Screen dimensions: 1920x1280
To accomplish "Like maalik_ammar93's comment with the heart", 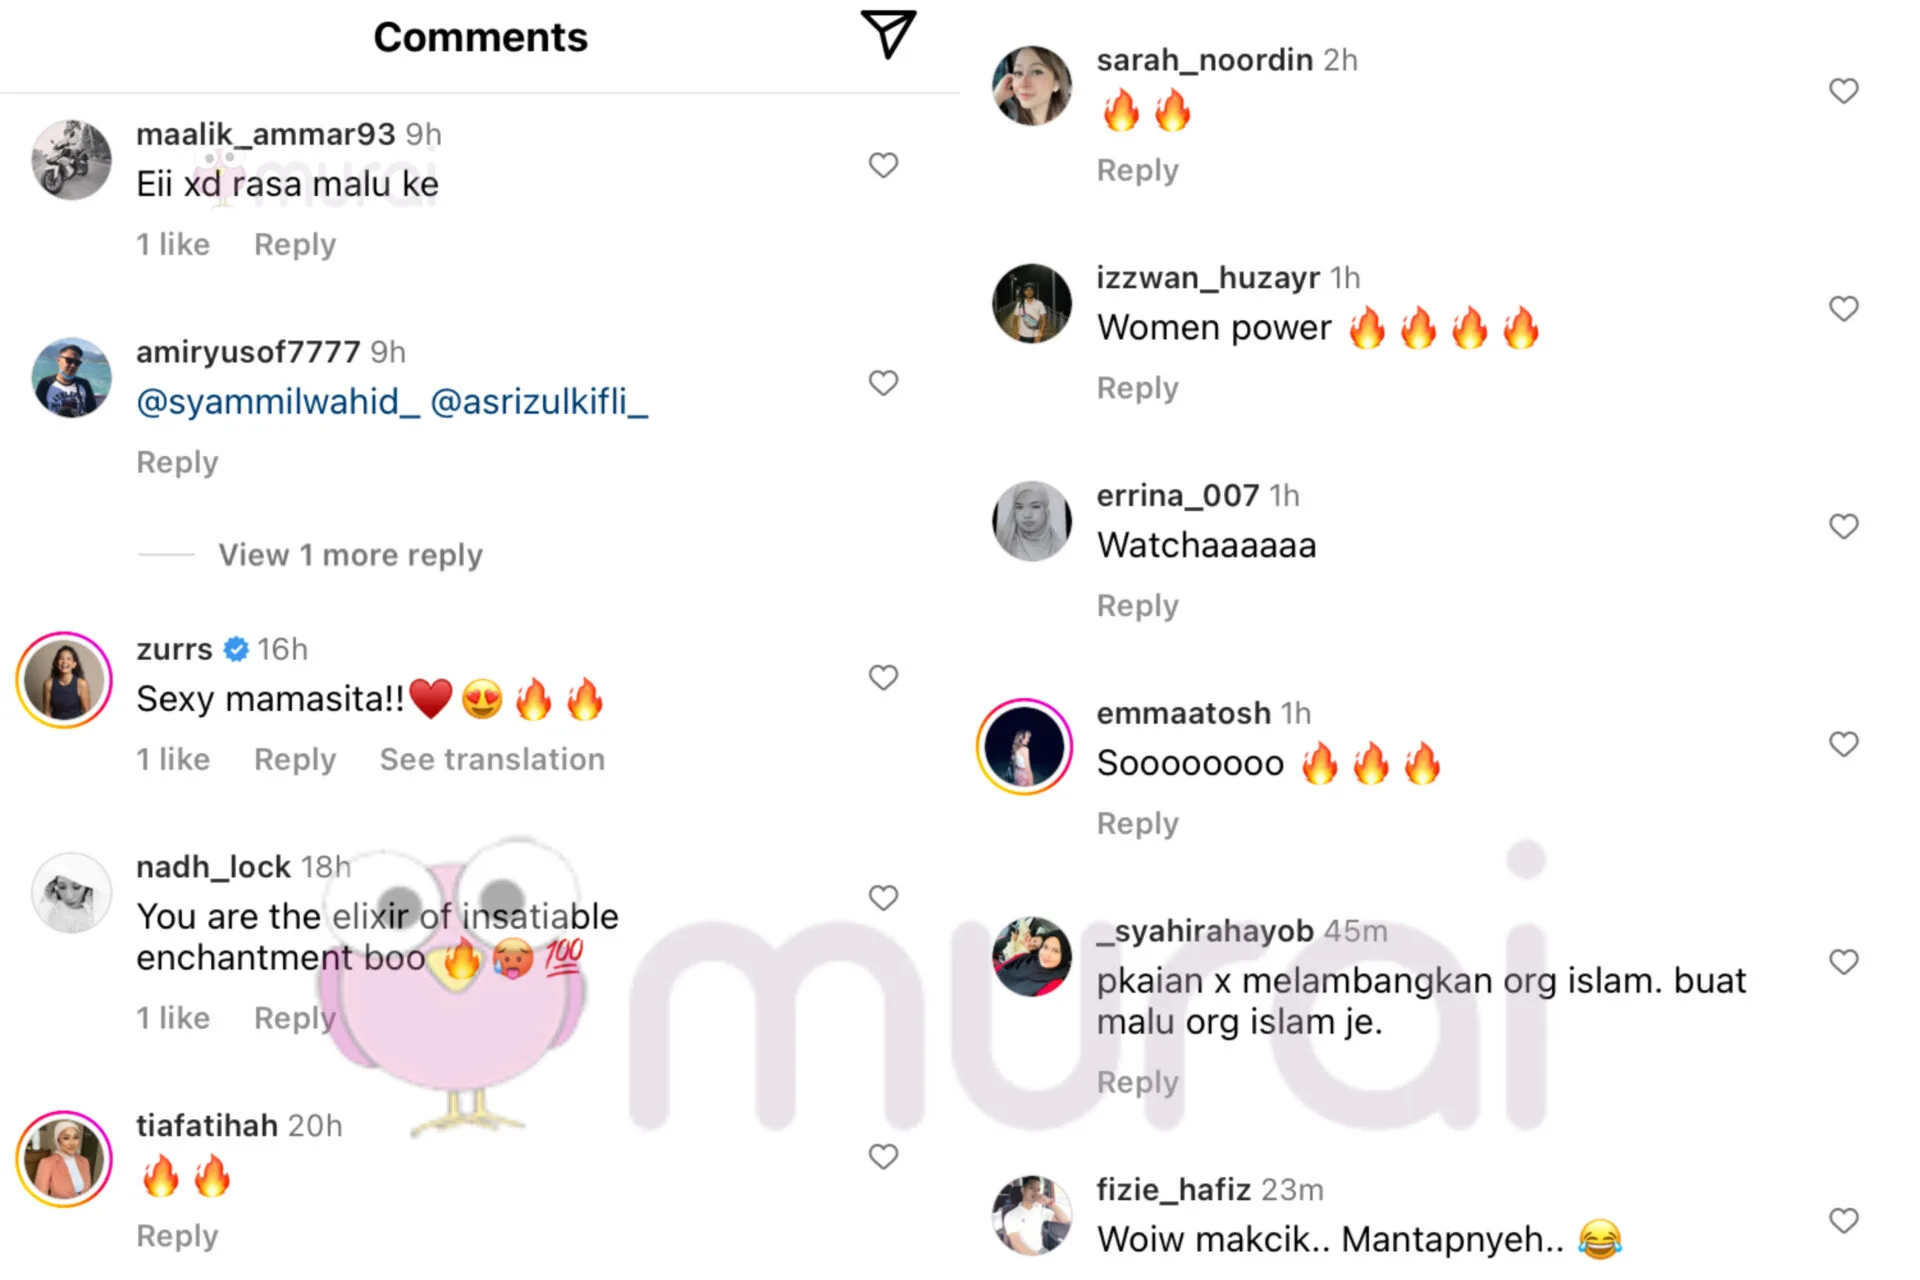I will point(883,165).
